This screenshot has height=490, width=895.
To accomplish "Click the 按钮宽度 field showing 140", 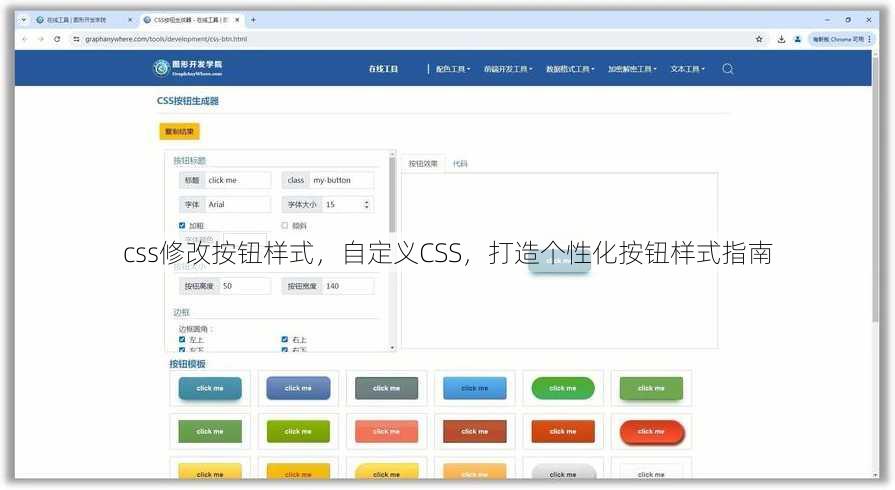I will coord(348,286).
